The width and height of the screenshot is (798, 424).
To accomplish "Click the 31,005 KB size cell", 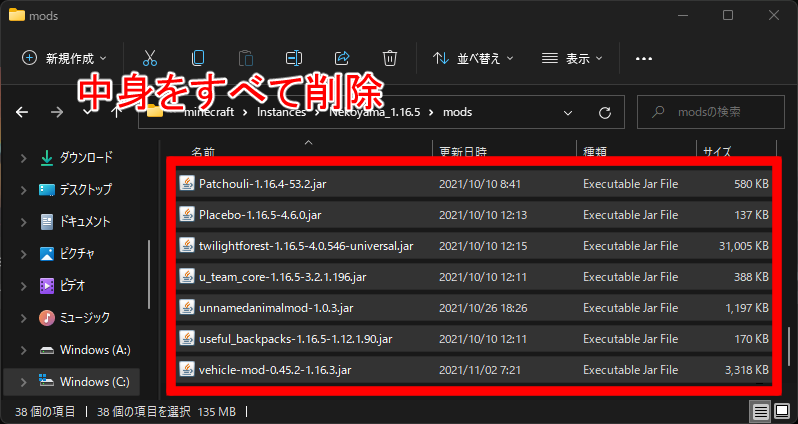I will click(x=744, y=246).
